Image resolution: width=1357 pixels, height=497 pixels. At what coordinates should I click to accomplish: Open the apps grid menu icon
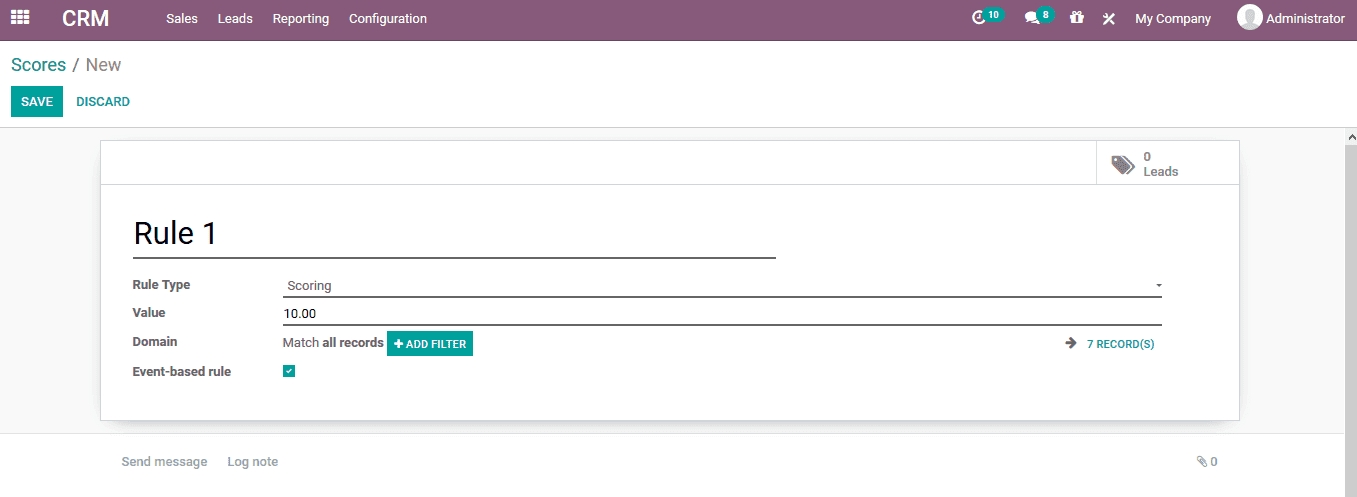click(20, 18)
